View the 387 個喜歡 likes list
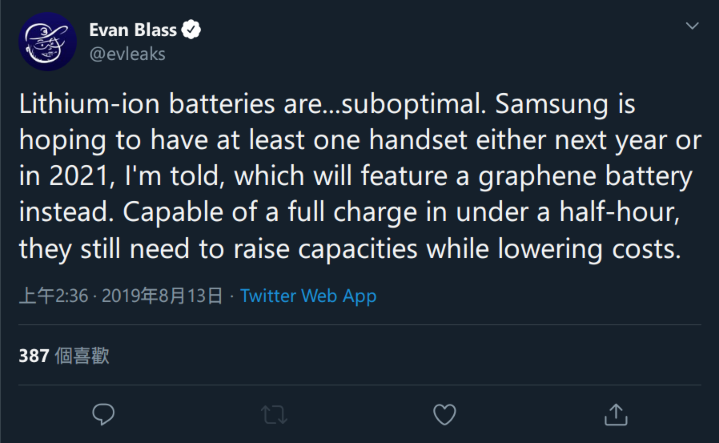The height and width of the screenshot is (443, 719). (64, 355)
